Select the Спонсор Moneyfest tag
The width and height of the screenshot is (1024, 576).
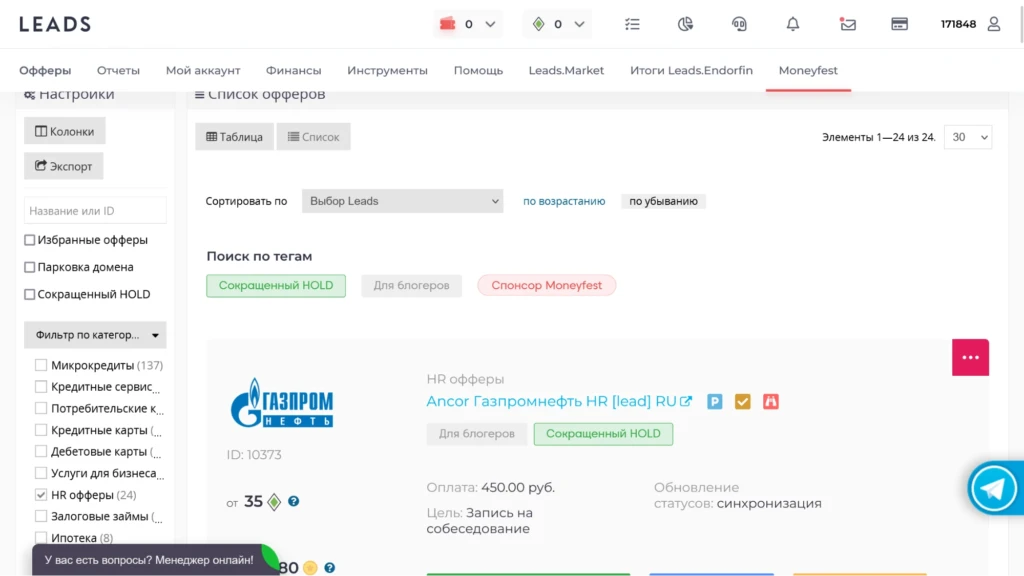click(547, 285)
